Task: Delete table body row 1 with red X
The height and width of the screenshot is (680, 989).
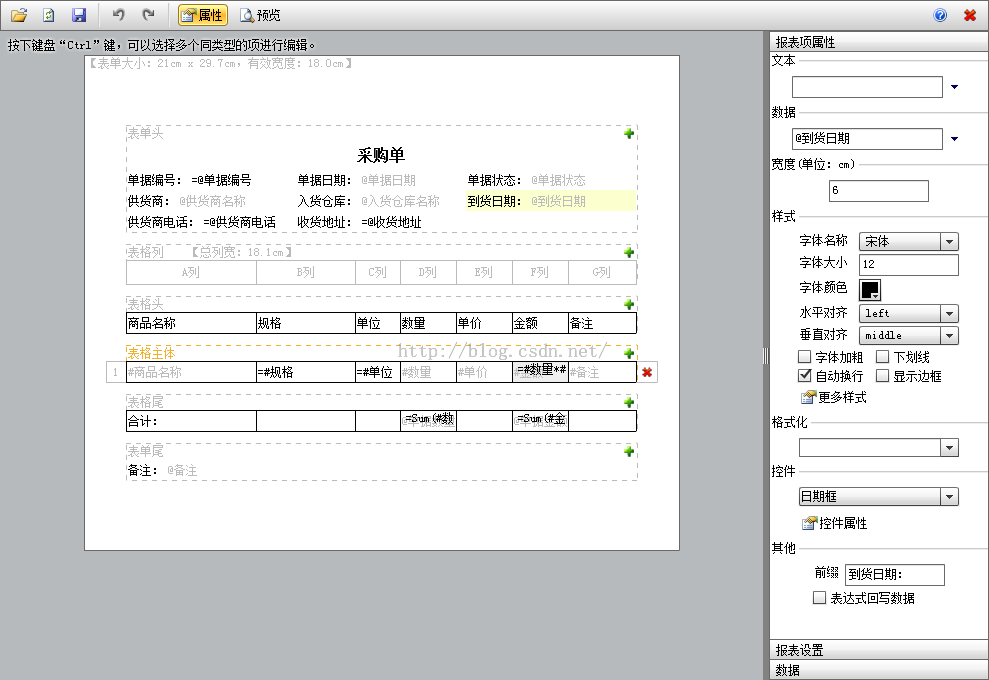Action: [x=647, y=372]
